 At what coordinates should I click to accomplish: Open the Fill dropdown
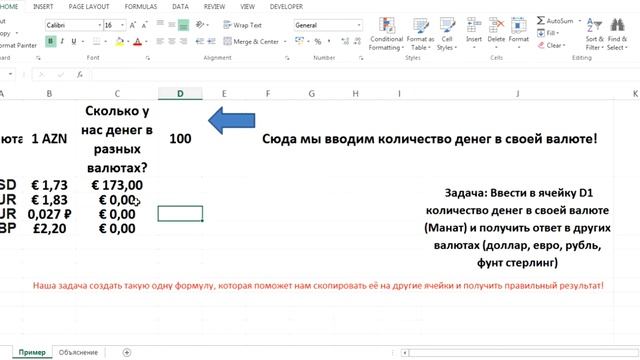[x=548, y=33]
